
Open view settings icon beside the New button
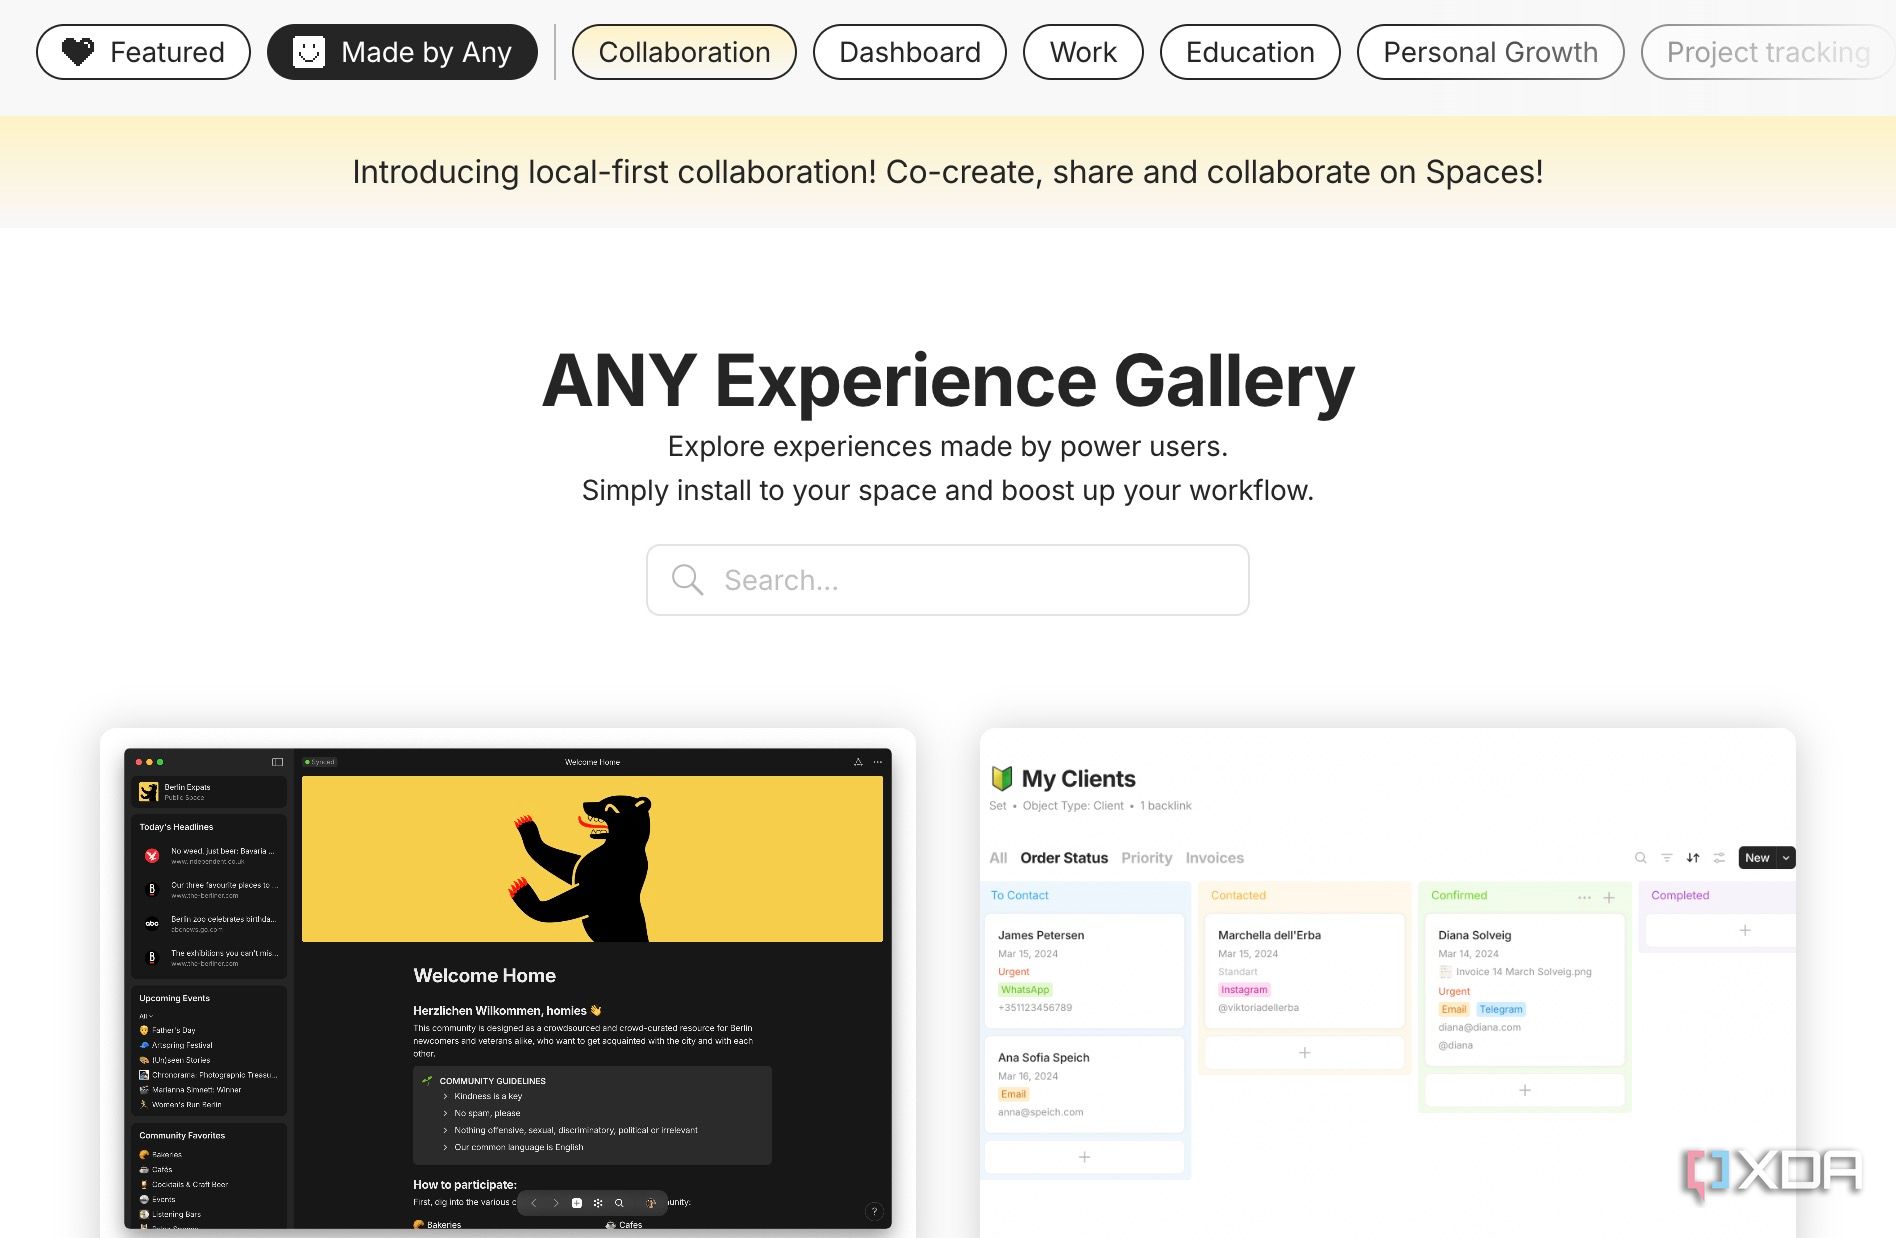[1719, 858]
